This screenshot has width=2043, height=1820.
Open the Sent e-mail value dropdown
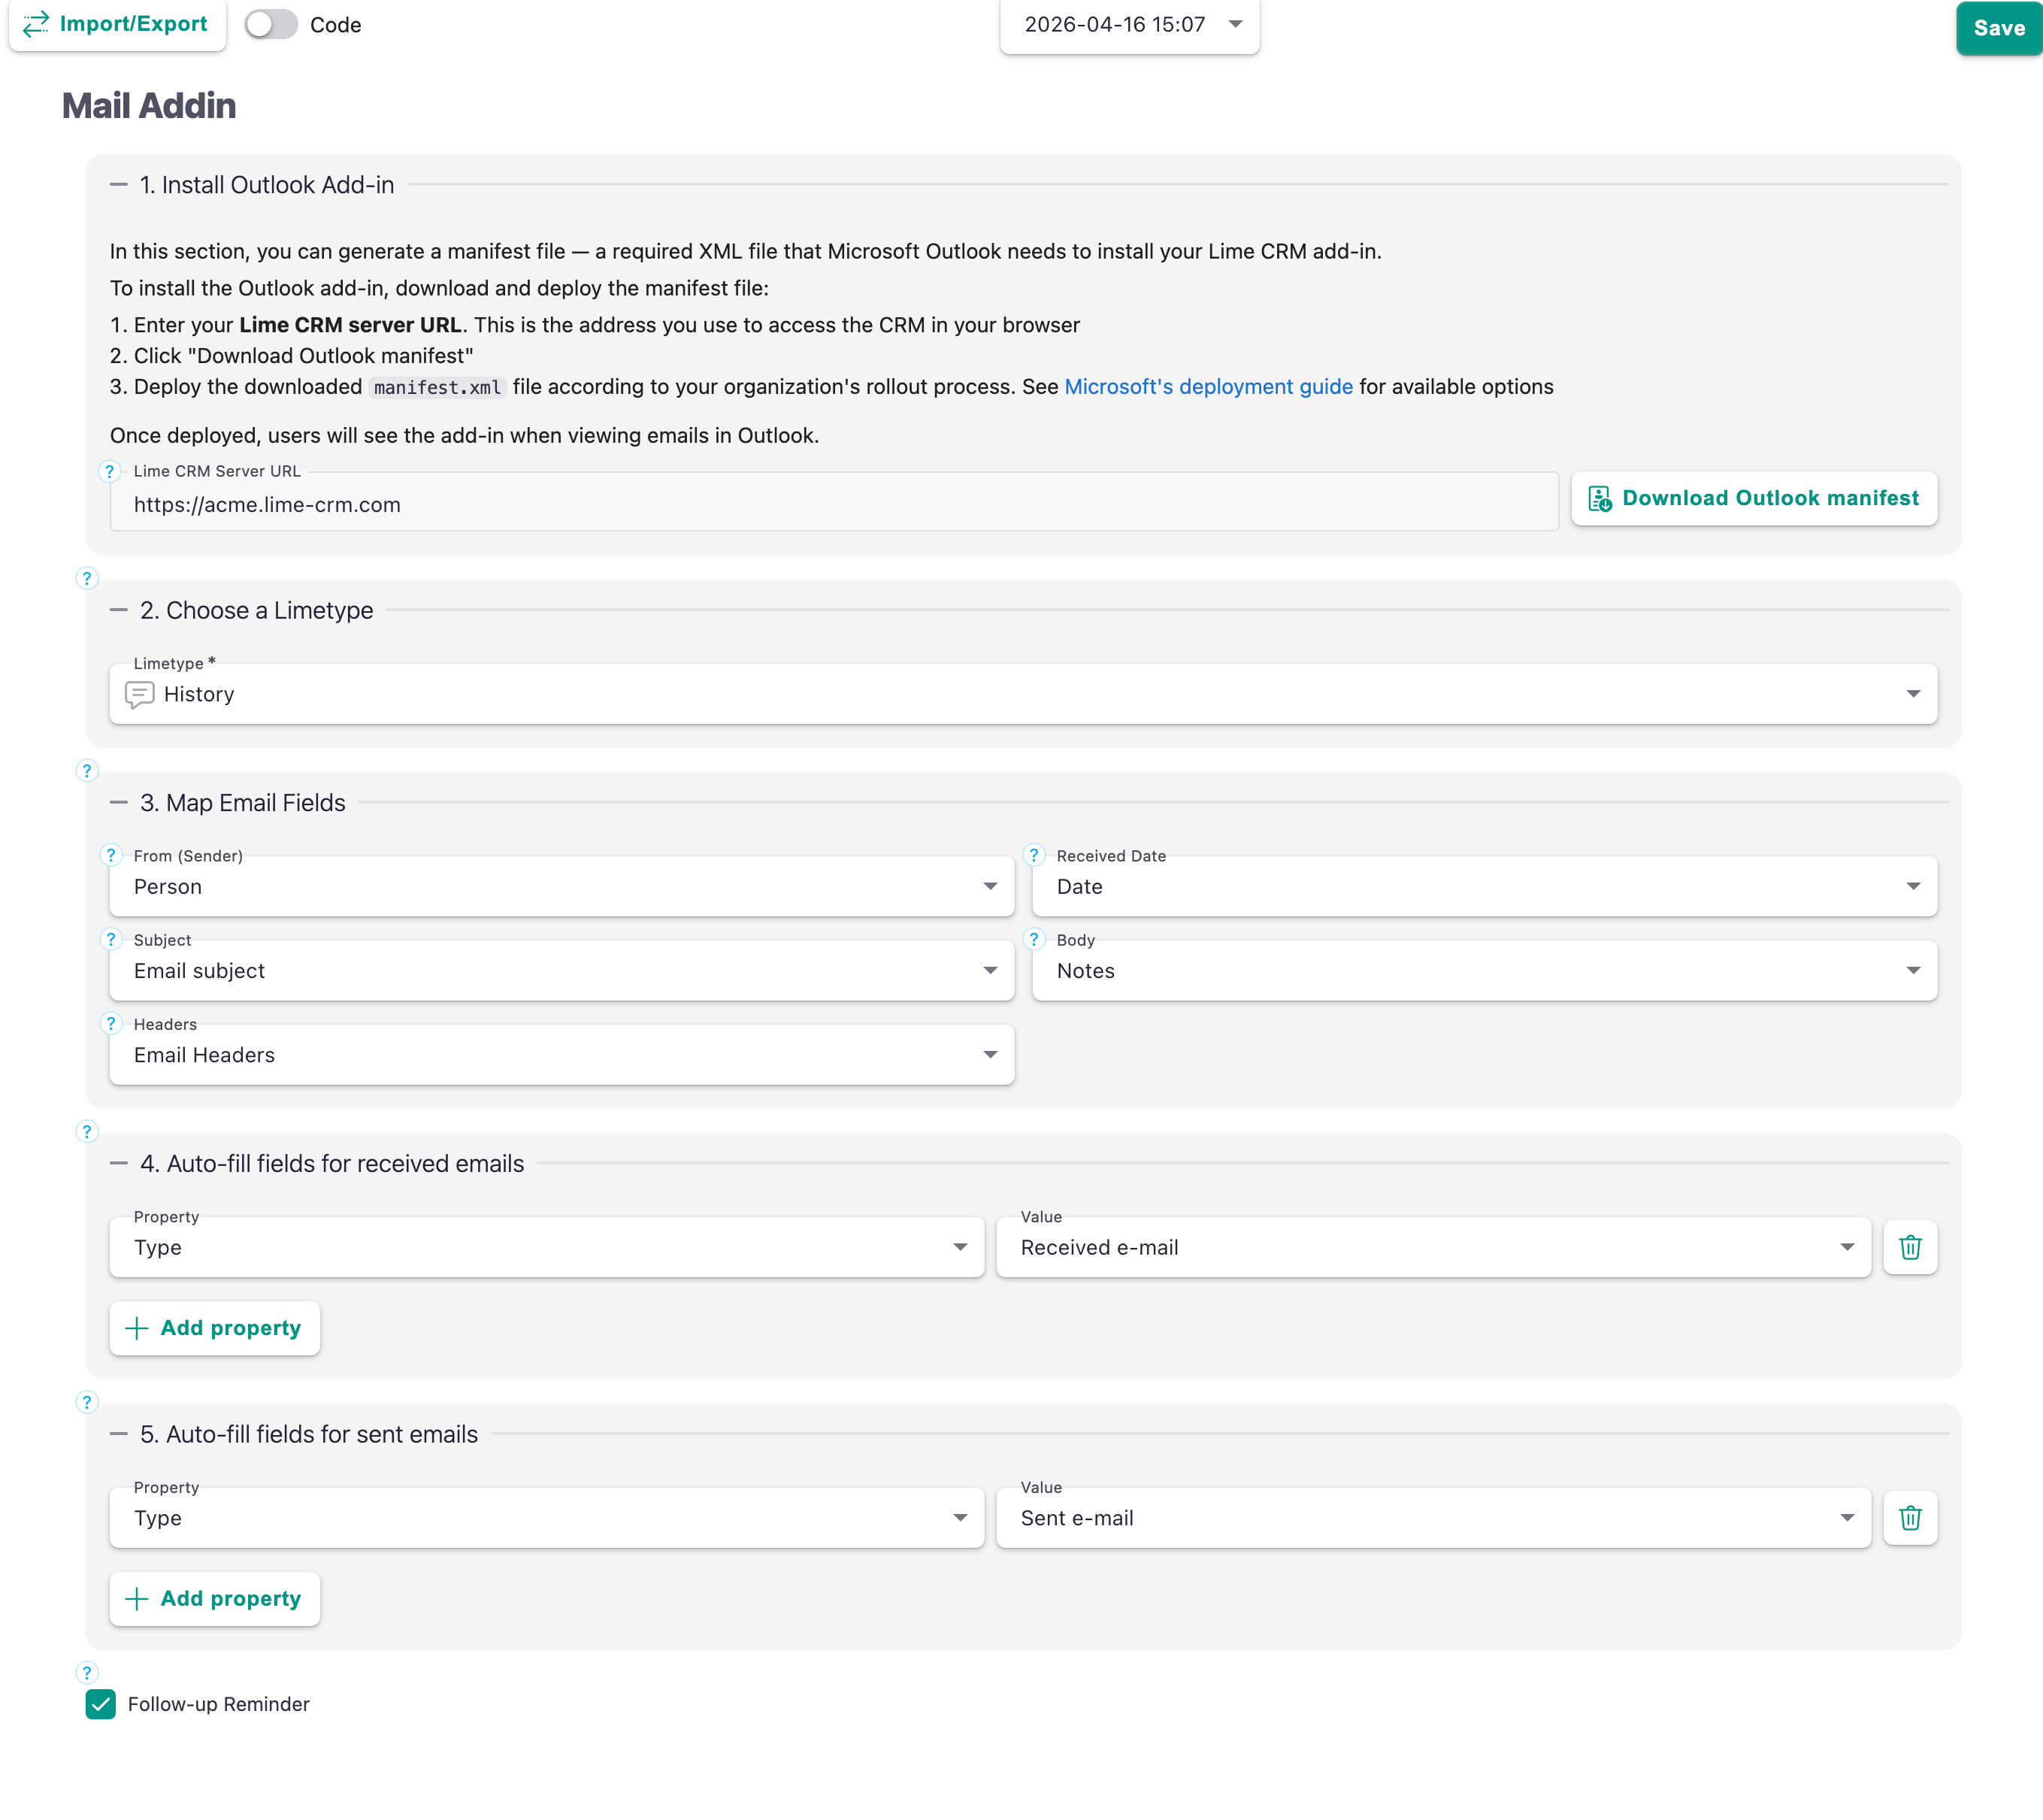click(1434, 1518)
